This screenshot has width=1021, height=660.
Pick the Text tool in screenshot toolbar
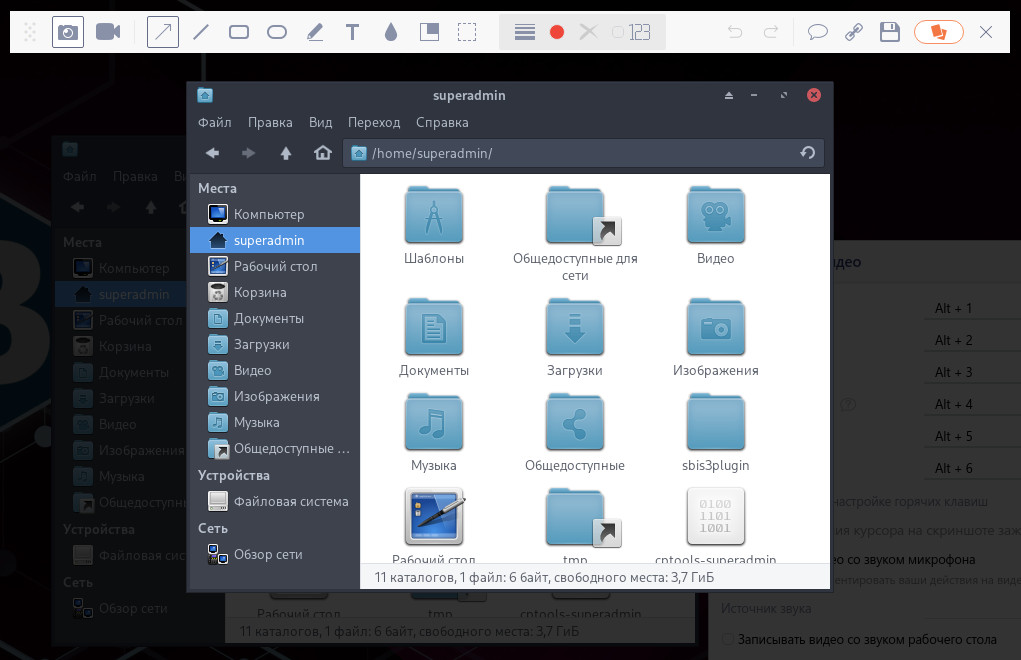point(352,32)
